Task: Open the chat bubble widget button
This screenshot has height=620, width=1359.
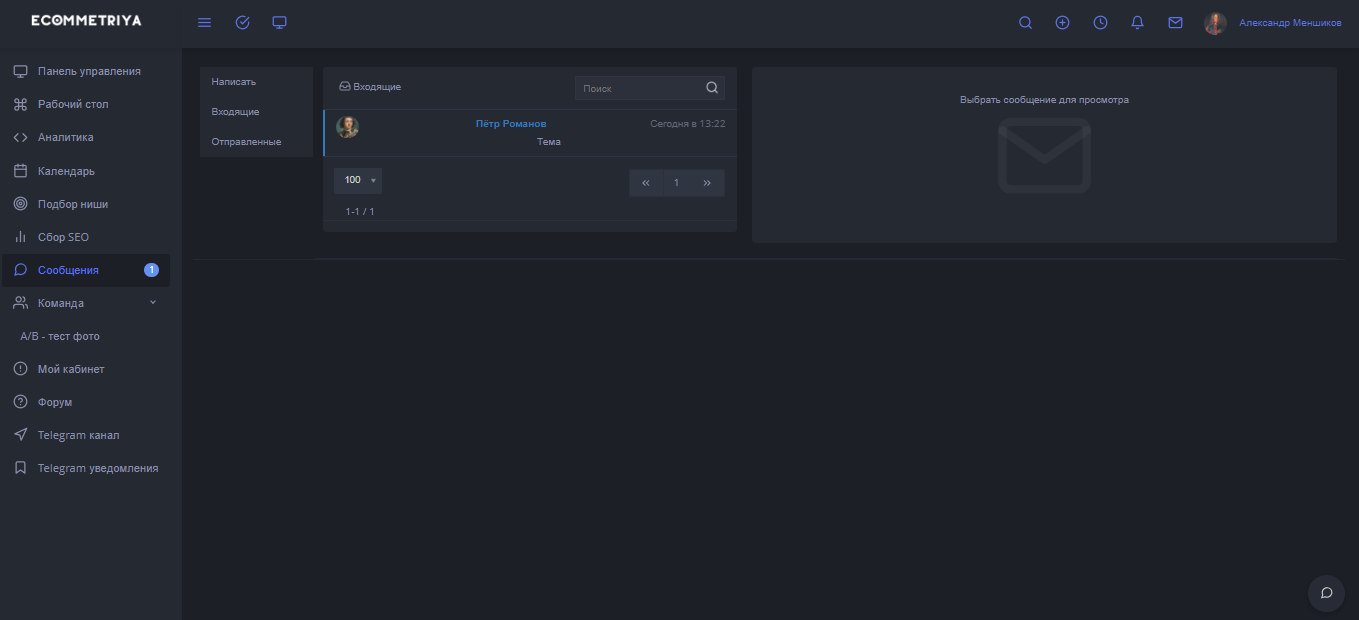Action: point(1326,593)
